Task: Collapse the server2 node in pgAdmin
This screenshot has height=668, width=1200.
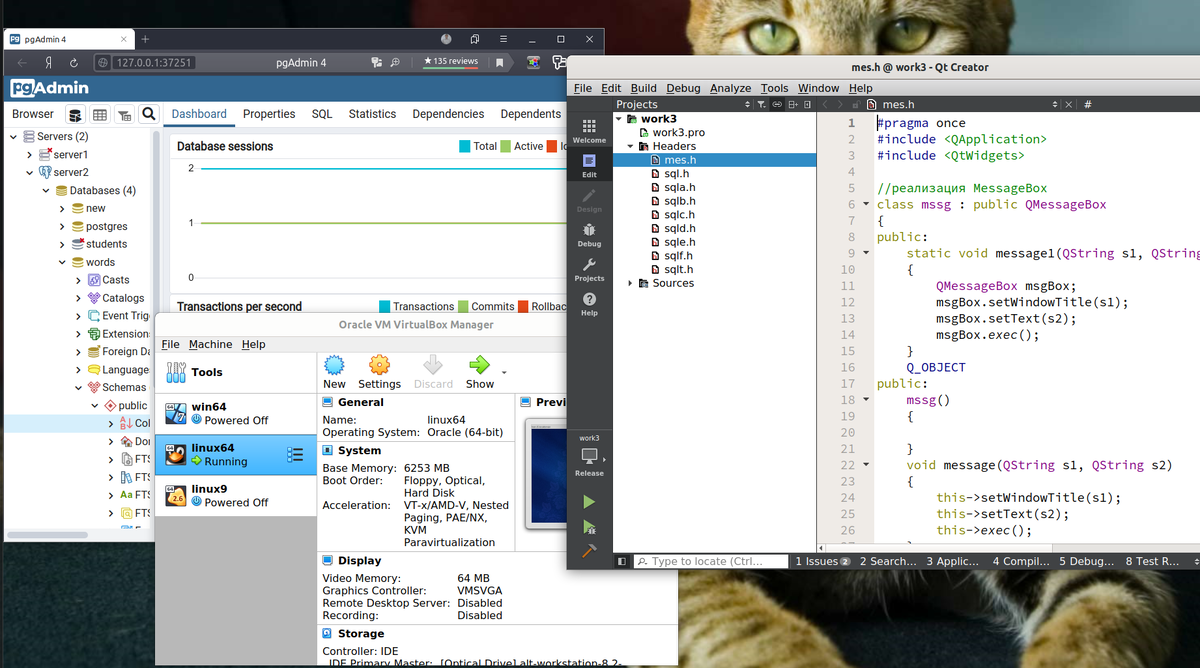Action: 29,173
